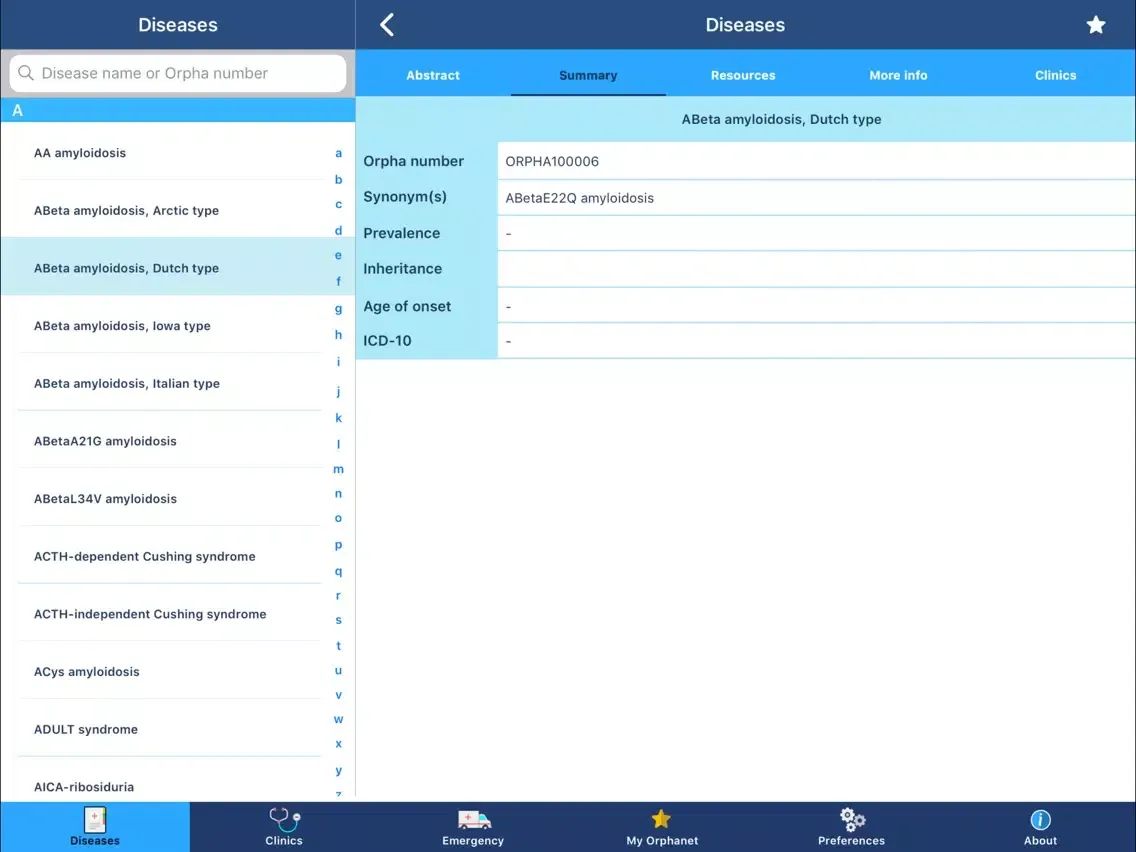Screen dimensions: 1136x852
Task: Open the Diseases section in bottom bar
Action: [x=95, y=827]
